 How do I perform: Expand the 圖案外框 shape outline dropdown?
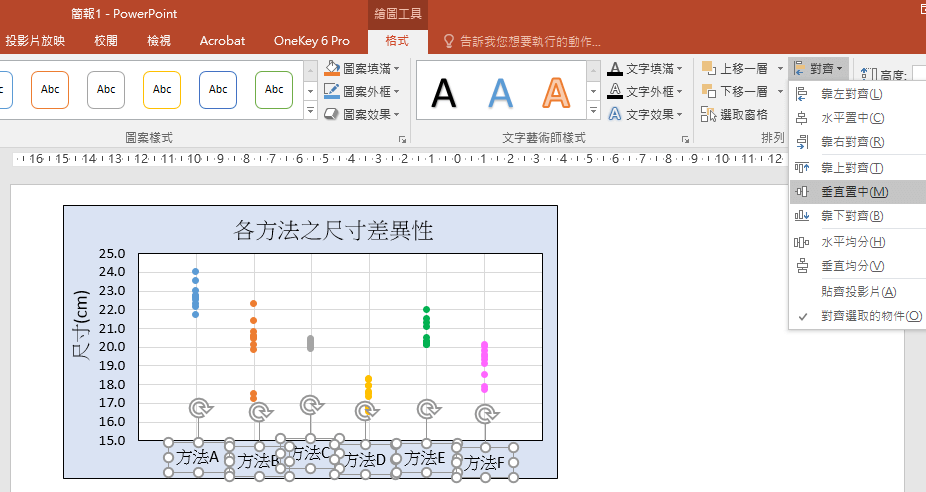(x=398, y=92)
